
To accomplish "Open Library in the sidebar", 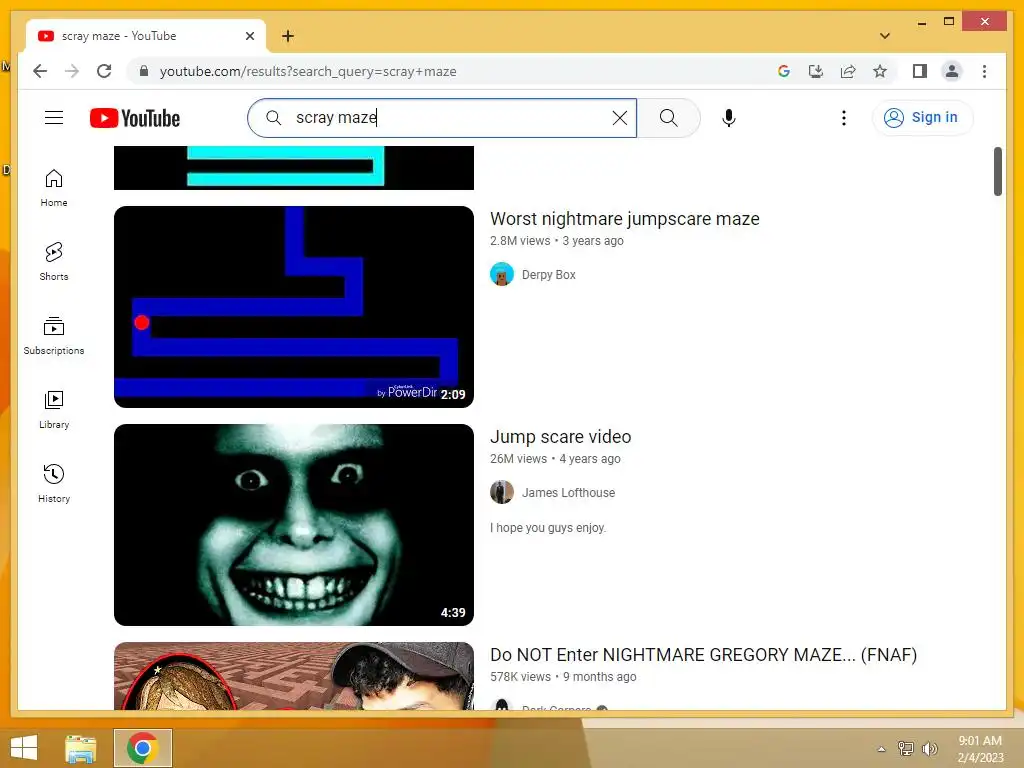I will pyautogui.click(x=54, y=409).
